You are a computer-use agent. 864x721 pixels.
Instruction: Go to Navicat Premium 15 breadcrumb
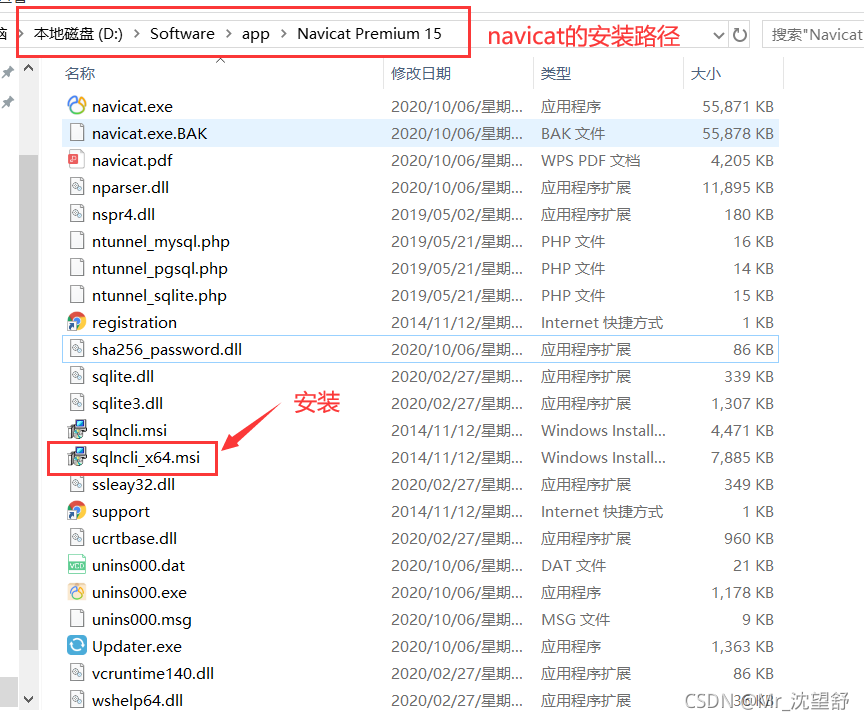[x=369, y=34]
